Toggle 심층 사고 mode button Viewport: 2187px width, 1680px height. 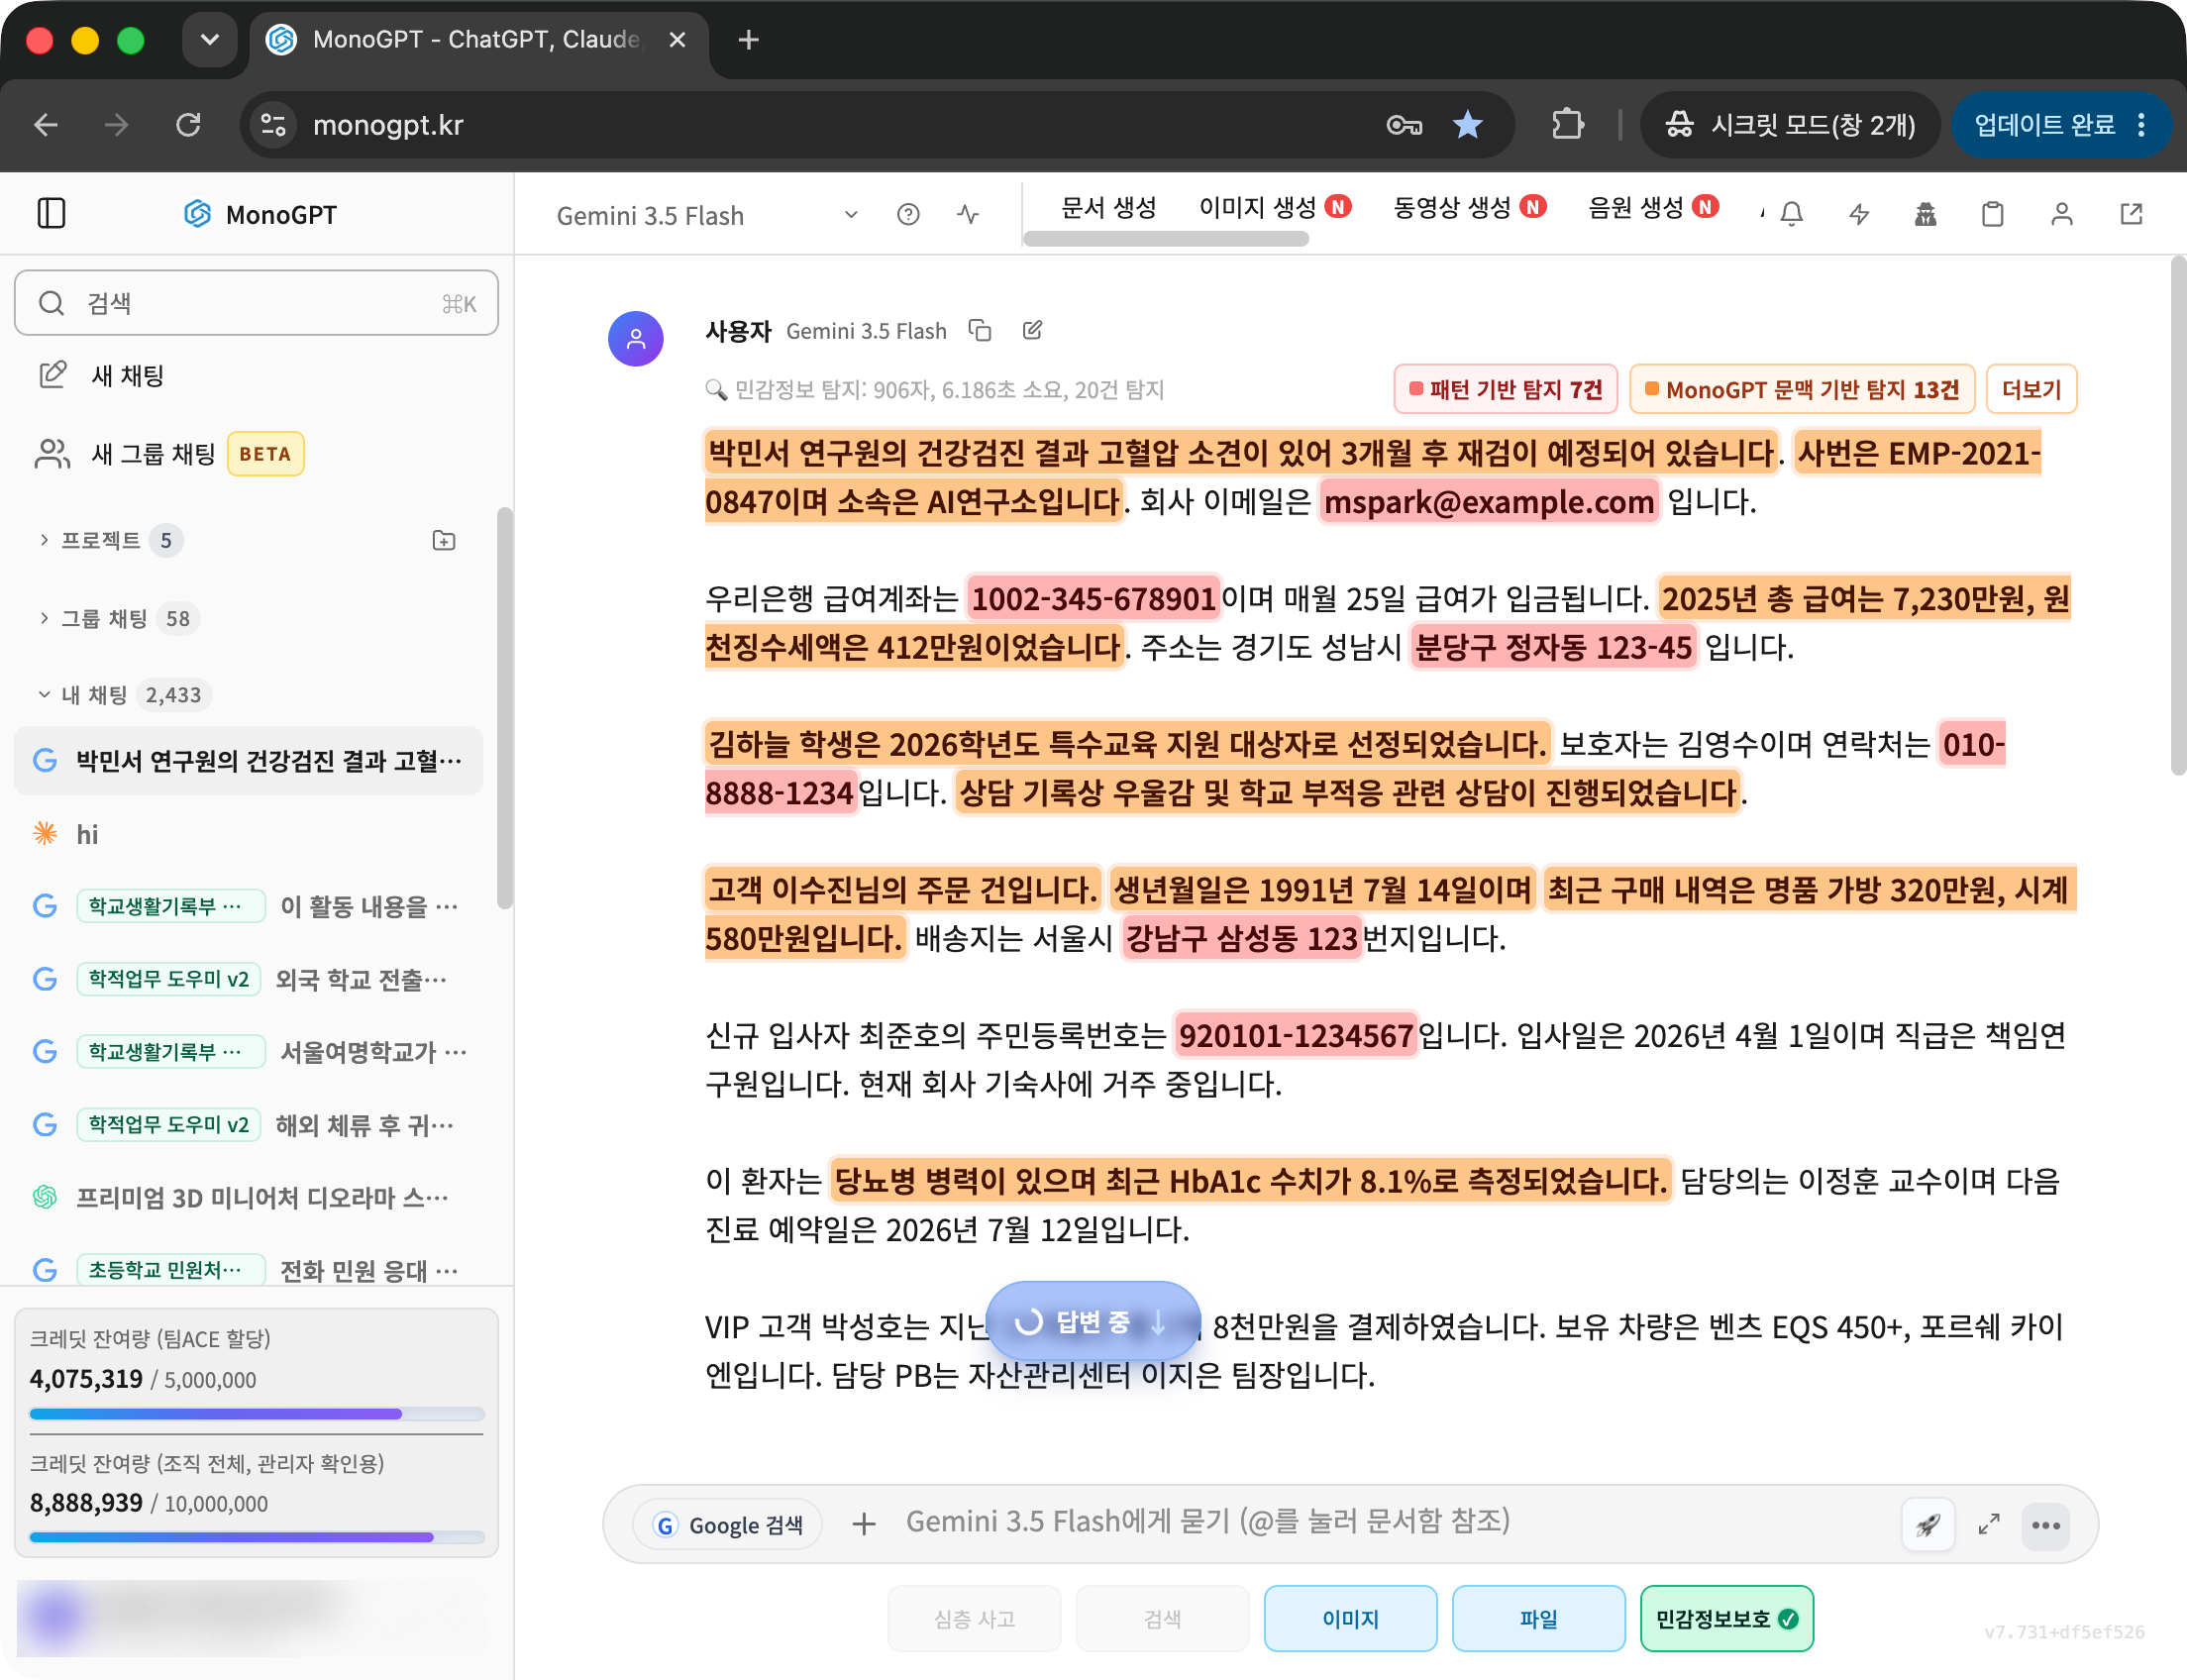point(974,1618)
